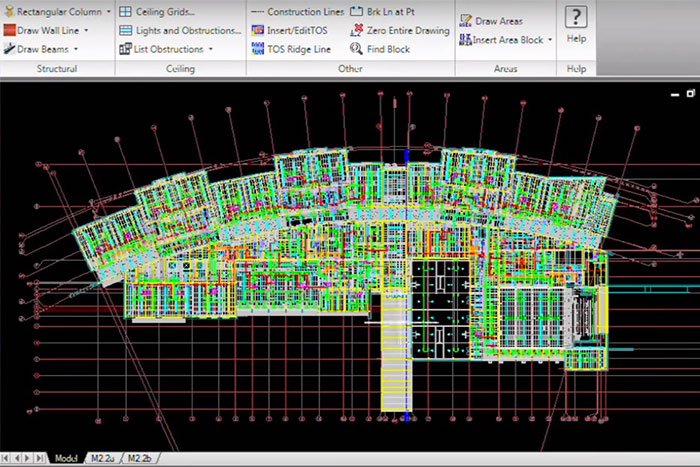Expand the Draw Wall Line dropdown arrow
This screenshot has height=467, width=700.
pyautogui.click(x=86, y=31)
